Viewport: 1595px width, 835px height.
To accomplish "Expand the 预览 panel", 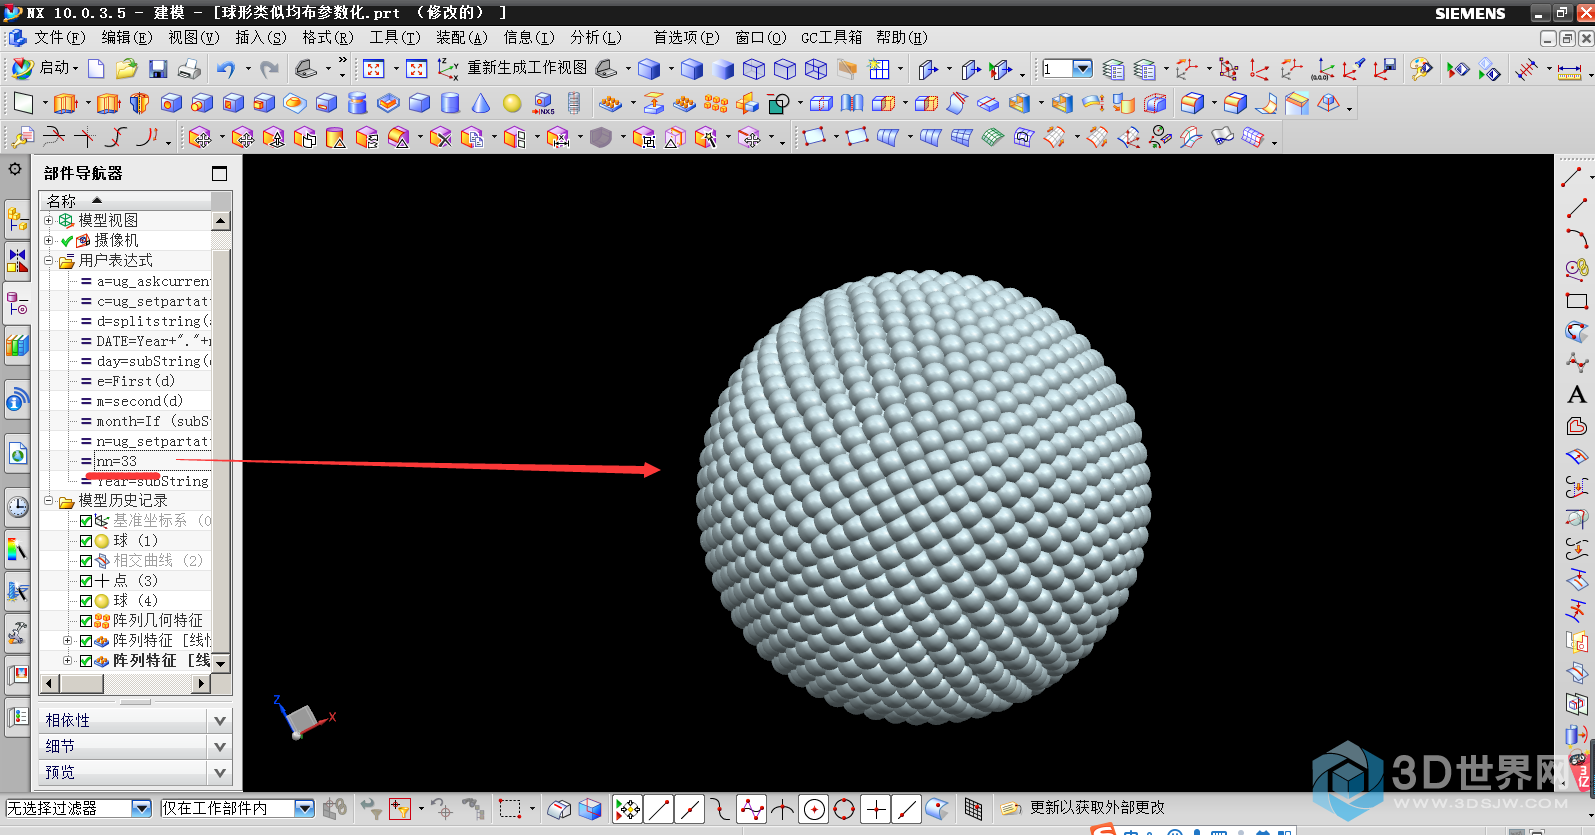I will [x=220, y=772].
